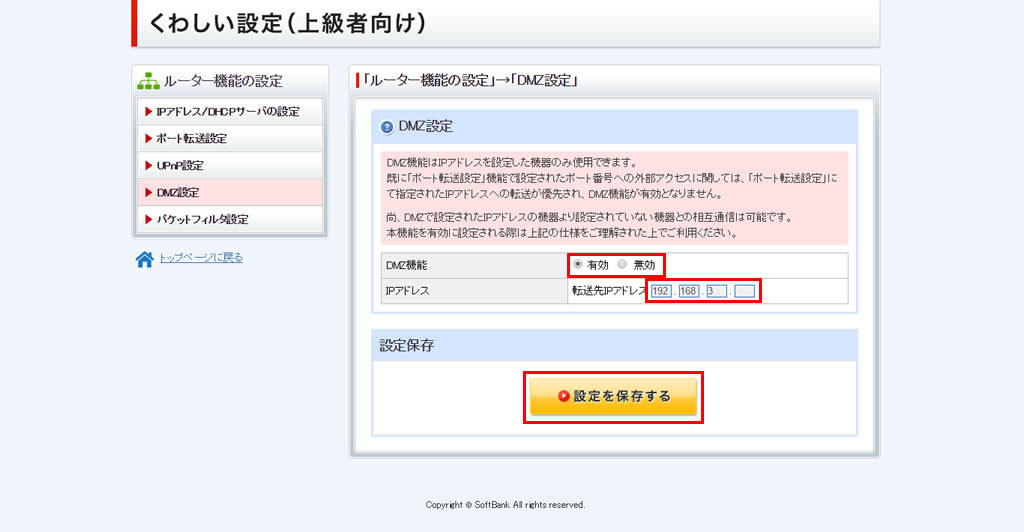Open IPアドレス/DHCPサーバの設定 menu

(230, 112)
